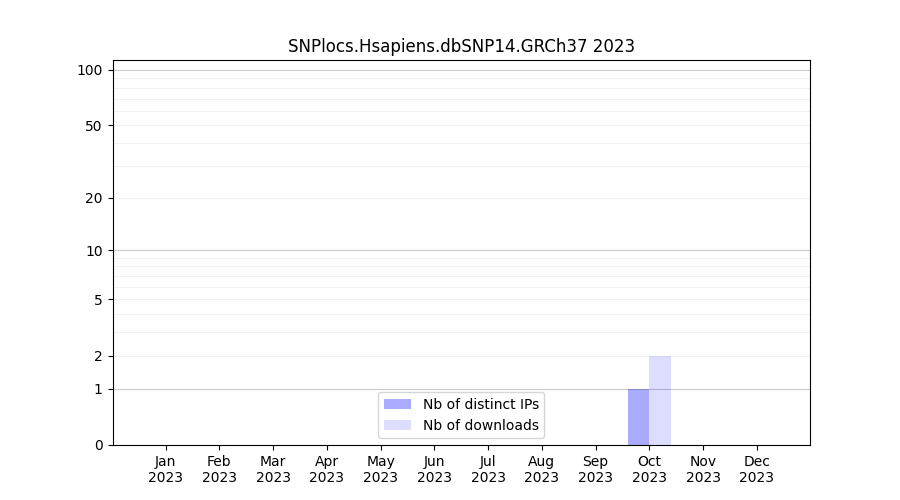Click the Sep 2023 x-axis label
Screen dimensions: 900x500
pos(595,469)
